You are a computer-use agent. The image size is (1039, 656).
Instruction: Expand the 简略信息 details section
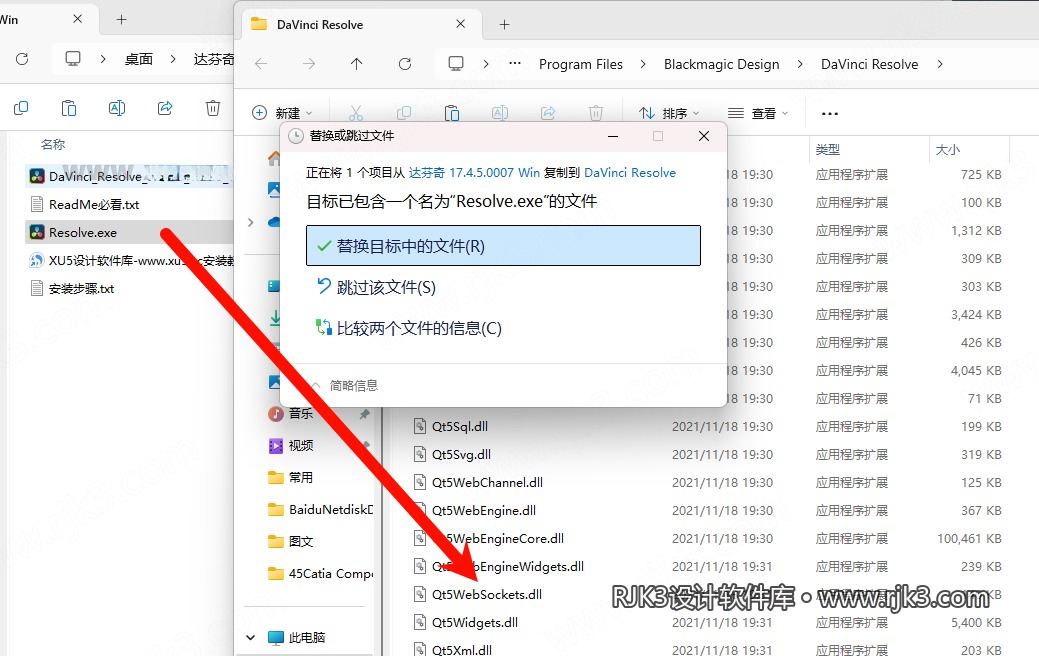(x=345, y=386)
